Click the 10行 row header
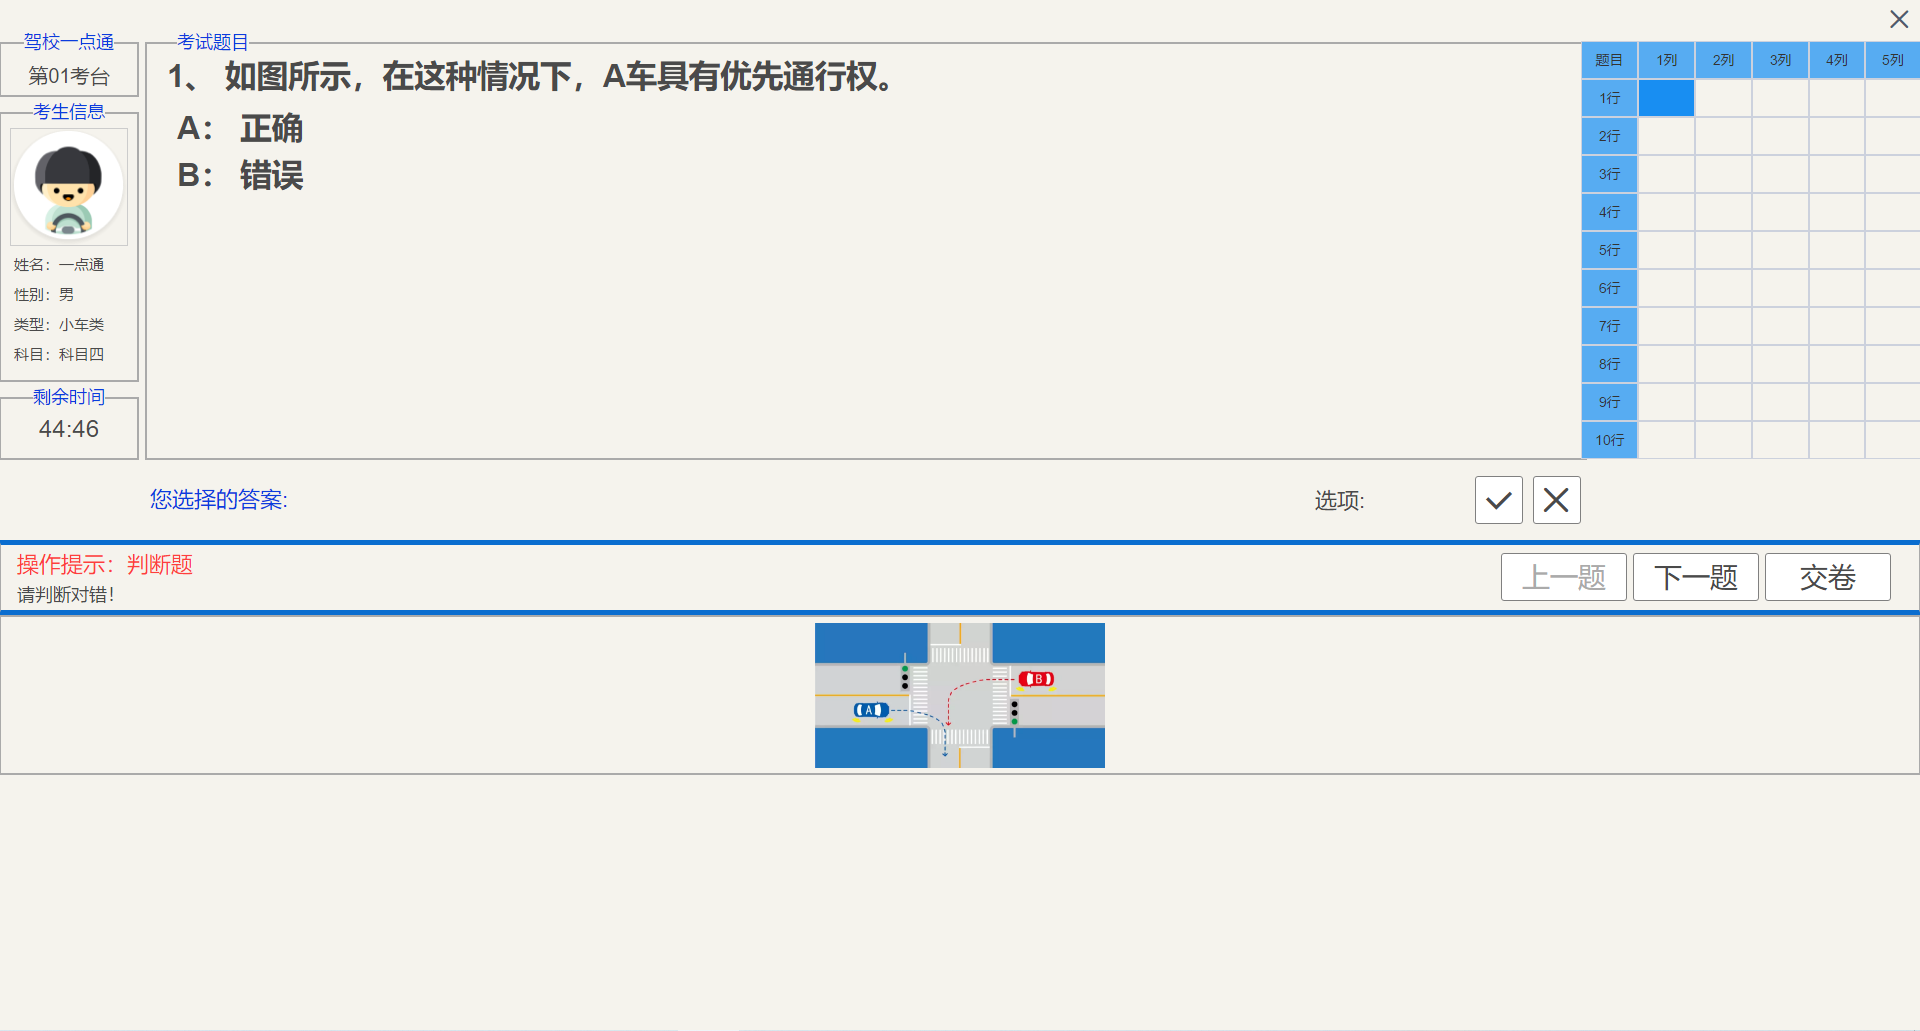 point(1609,440)
